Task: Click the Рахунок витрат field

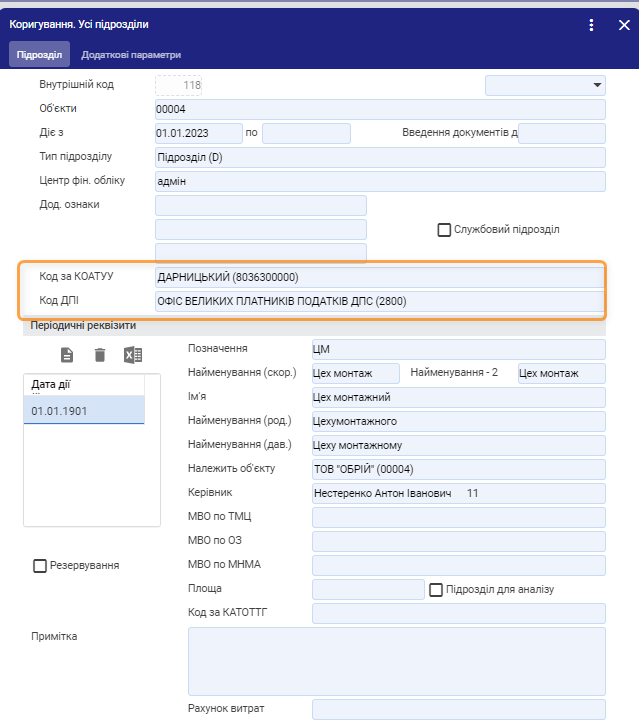Action: click(458, 709)
